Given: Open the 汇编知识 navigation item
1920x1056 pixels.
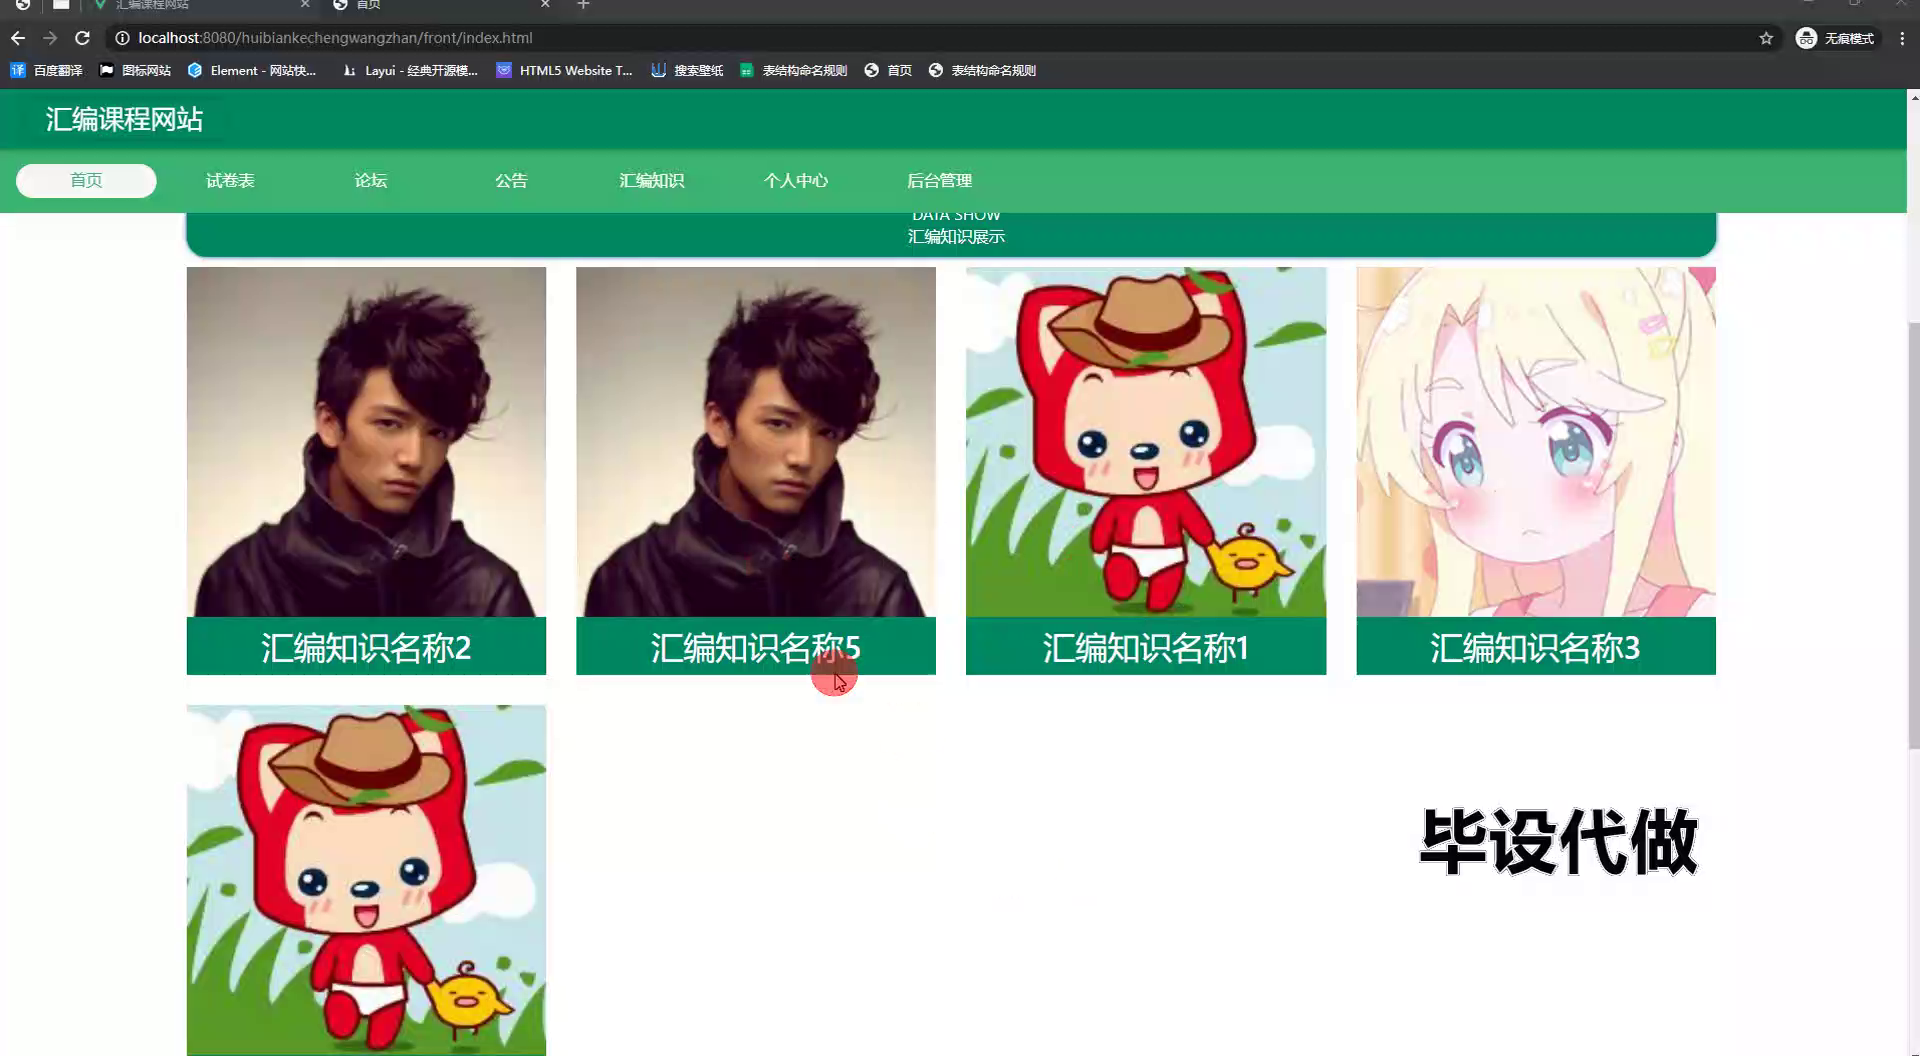Looking at the screenshot, I should click(652, 180).
